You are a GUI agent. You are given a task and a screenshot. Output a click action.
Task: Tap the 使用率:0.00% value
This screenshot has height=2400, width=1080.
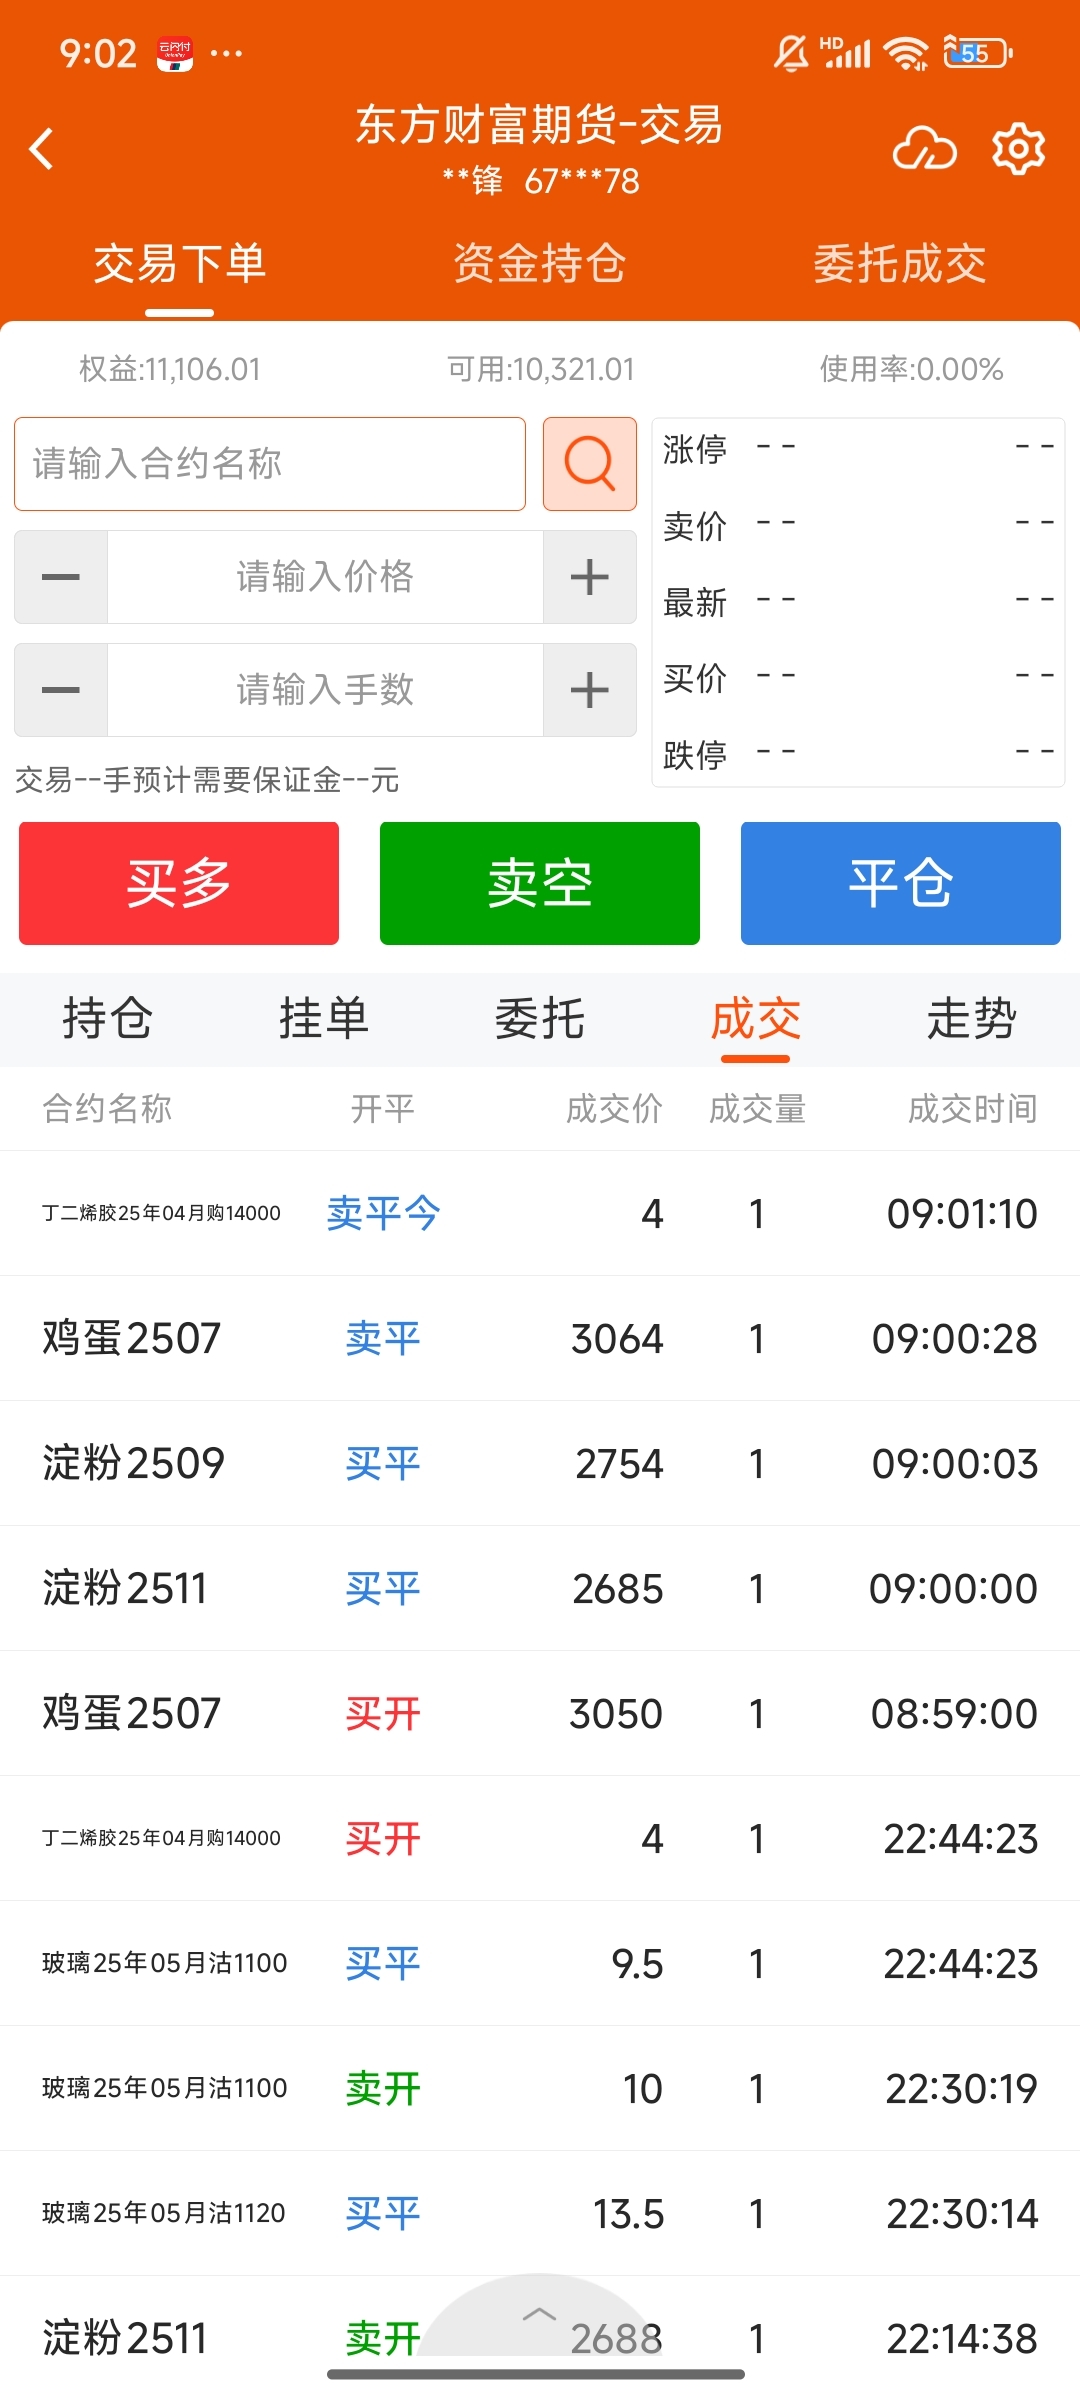911,369
